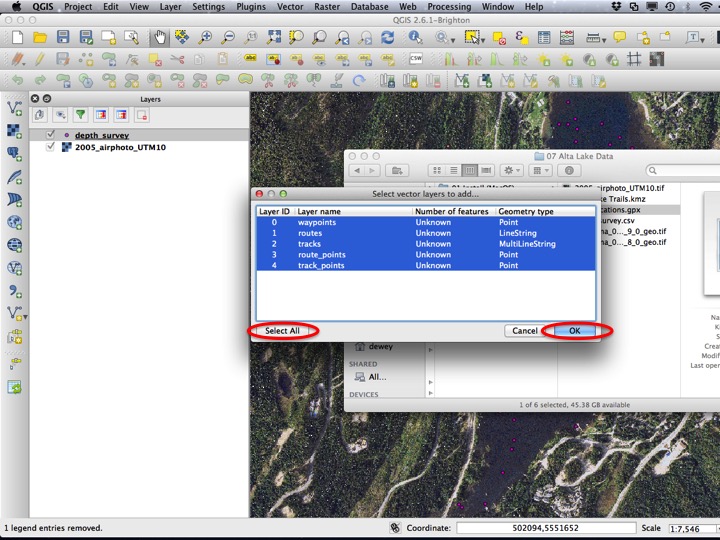Select the waypoints layer row
Image resolution: width=720 pixels, height=540 pixels.
pyautogui.click(x=426, y=222)
